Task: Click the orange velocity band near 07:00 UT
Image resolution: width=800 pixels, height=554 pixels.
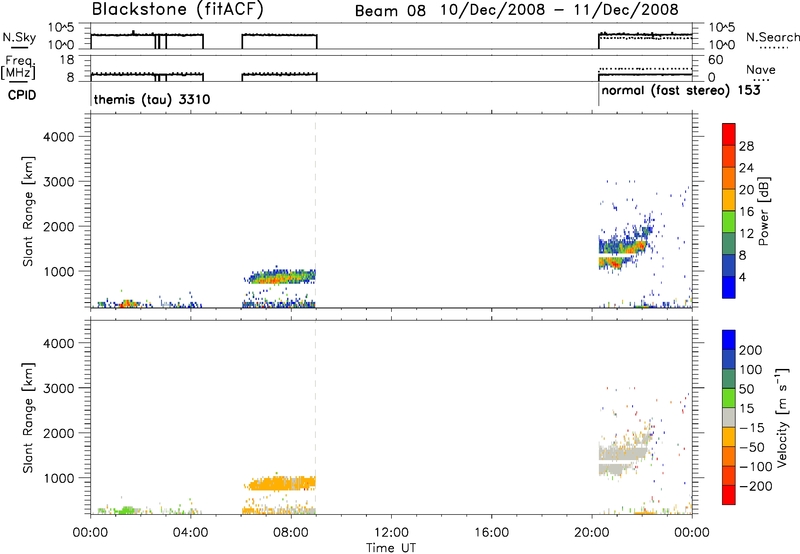Action: coord(281,483)
